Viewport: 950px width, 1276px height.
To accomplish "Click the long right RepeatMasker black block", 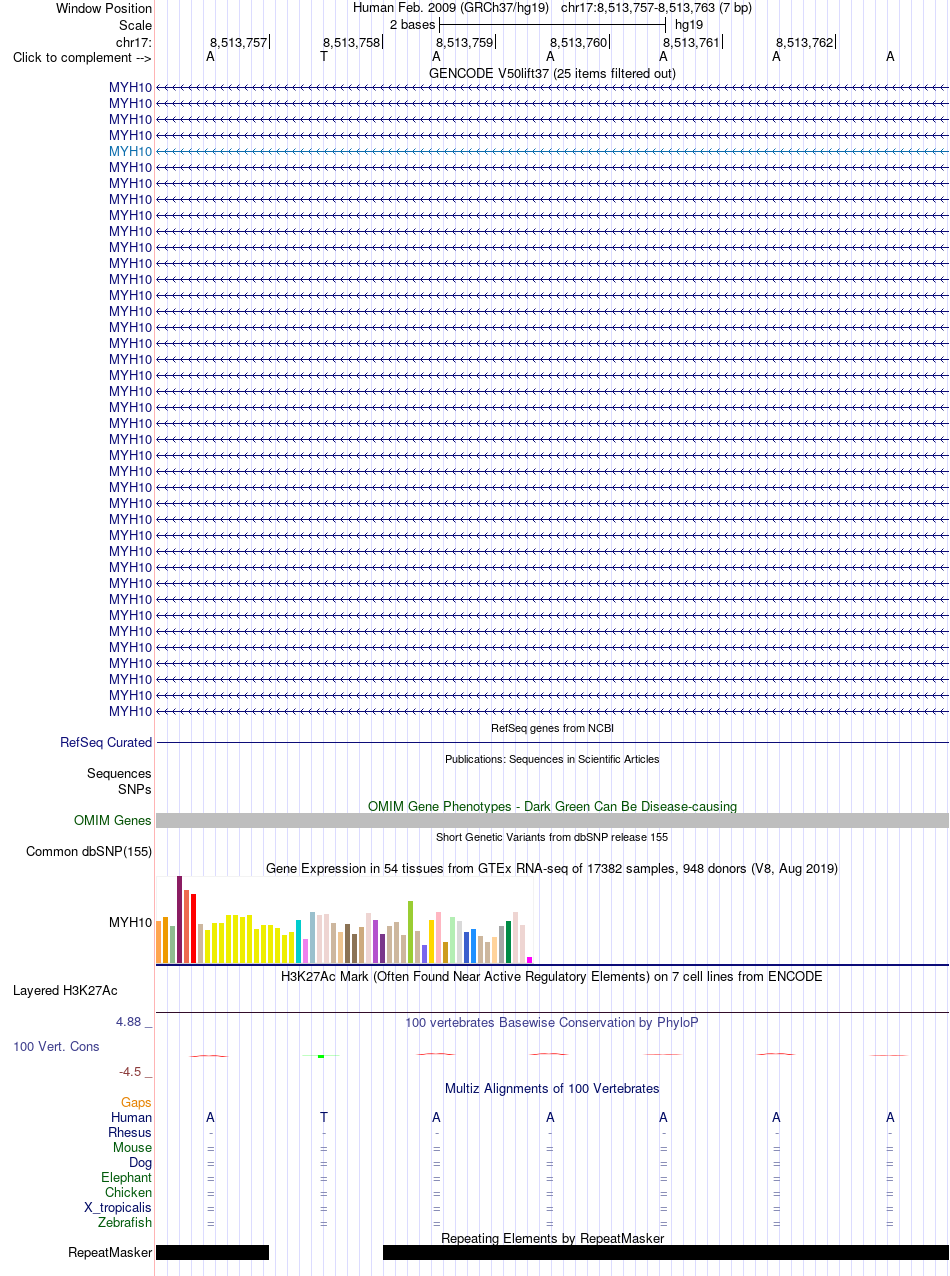I will [666, 1252].
